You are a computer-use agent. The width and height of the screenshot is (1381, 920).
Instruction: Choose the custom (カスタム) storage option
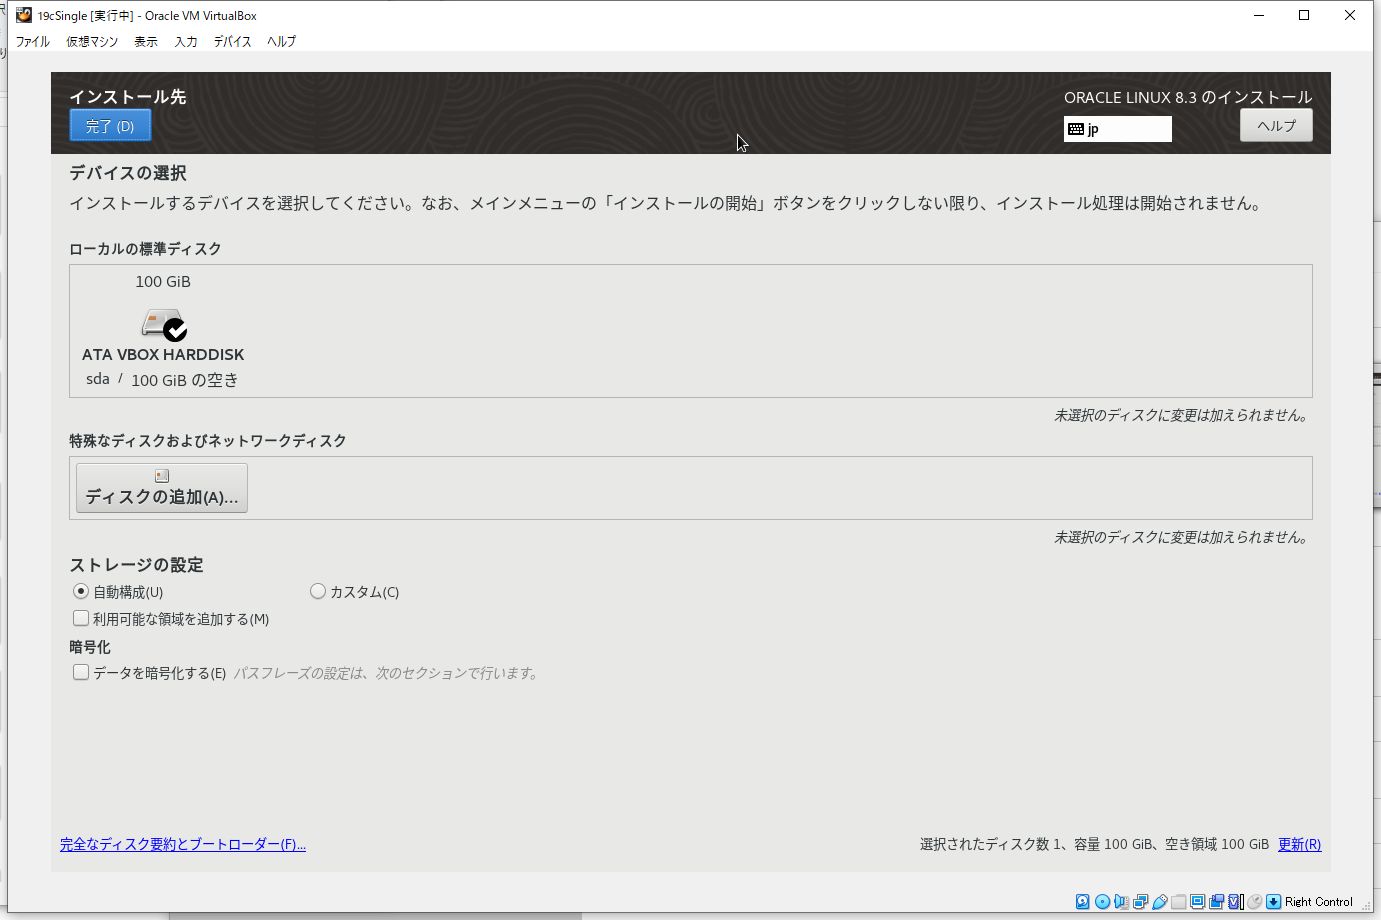(318, 592)
